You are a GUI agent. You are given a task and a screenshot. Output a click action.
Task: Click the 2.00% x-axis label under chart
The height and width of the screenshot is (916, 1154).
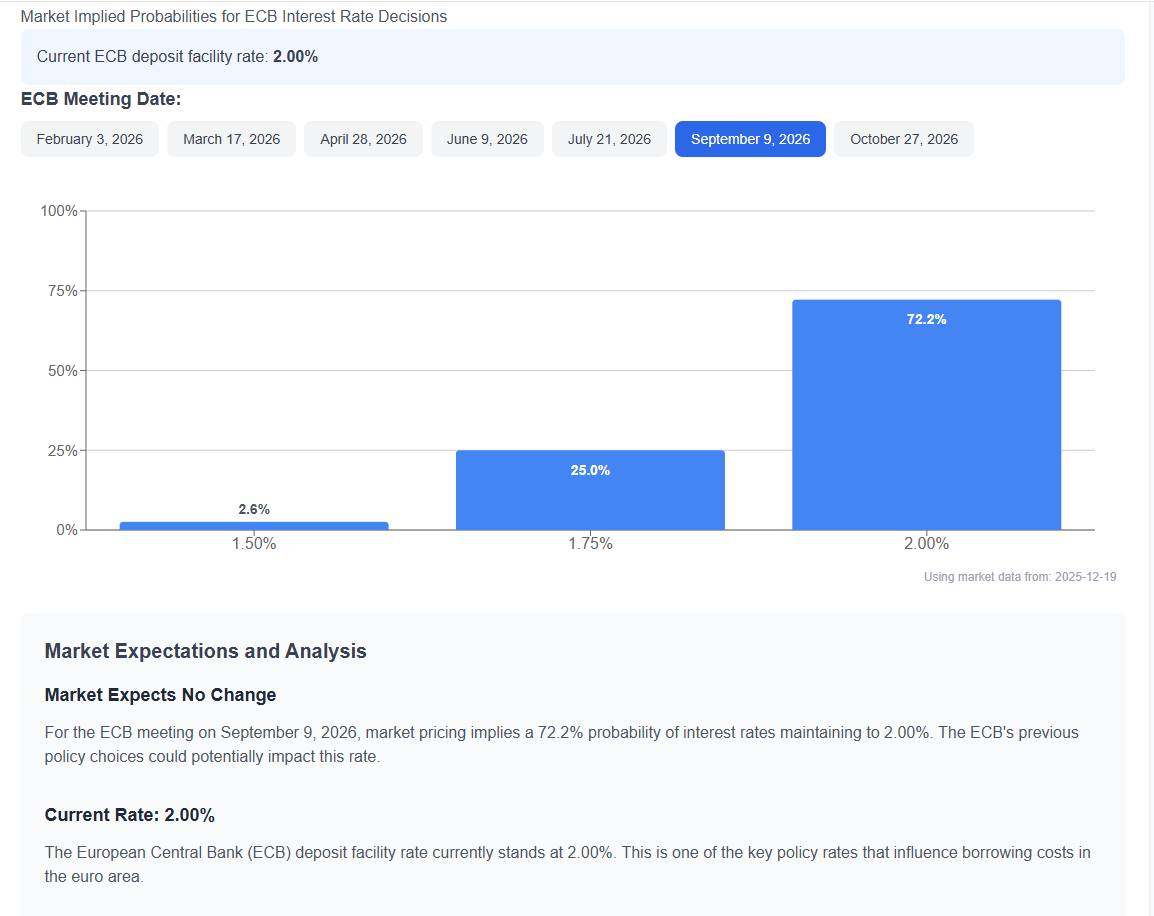click(x=926, y=544)
